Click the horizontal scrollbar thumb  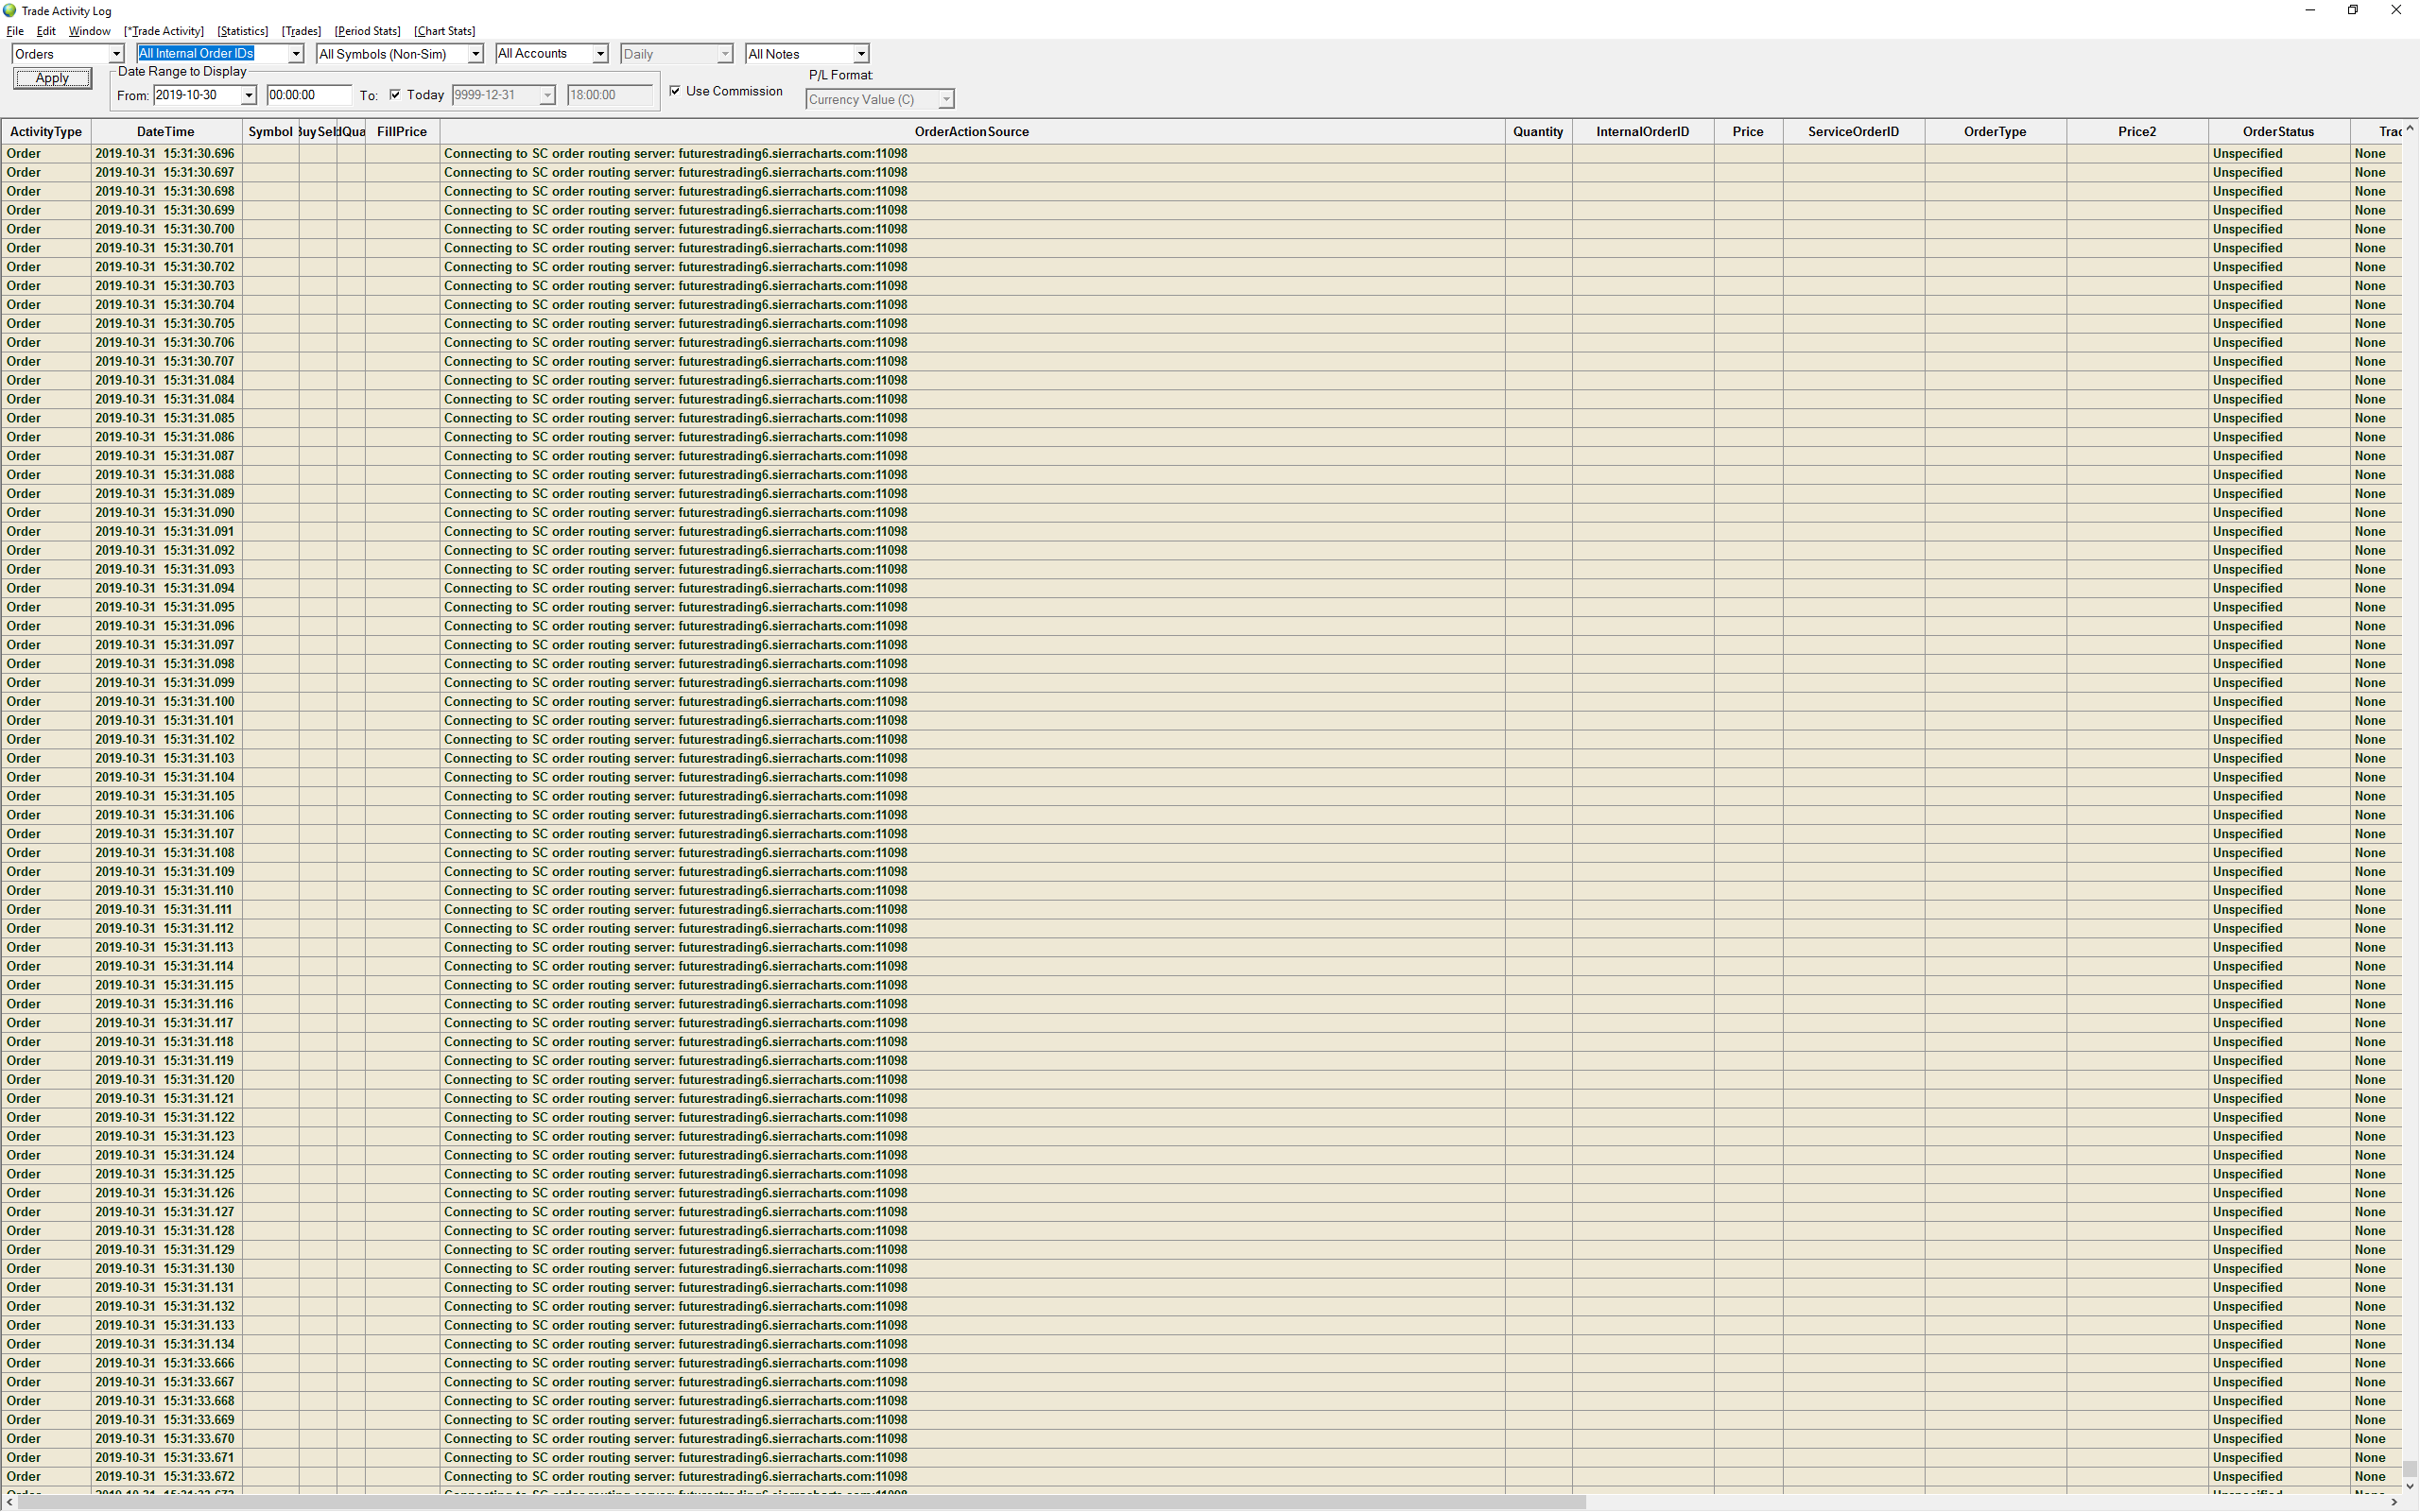click(x=800, y=1502)
